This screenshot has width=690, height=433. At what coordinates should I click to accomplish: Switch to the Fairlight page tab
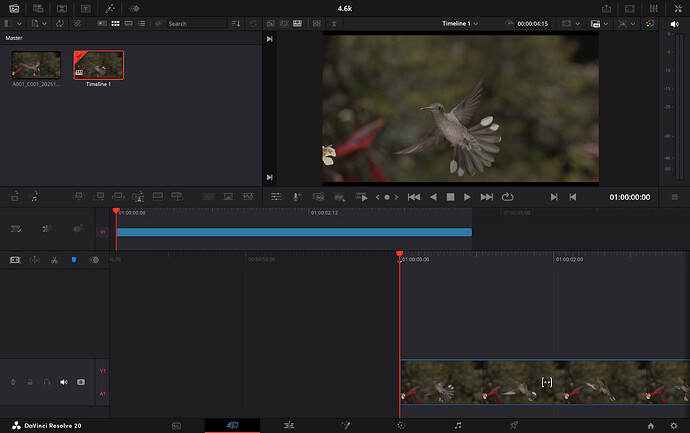[458, 425]
